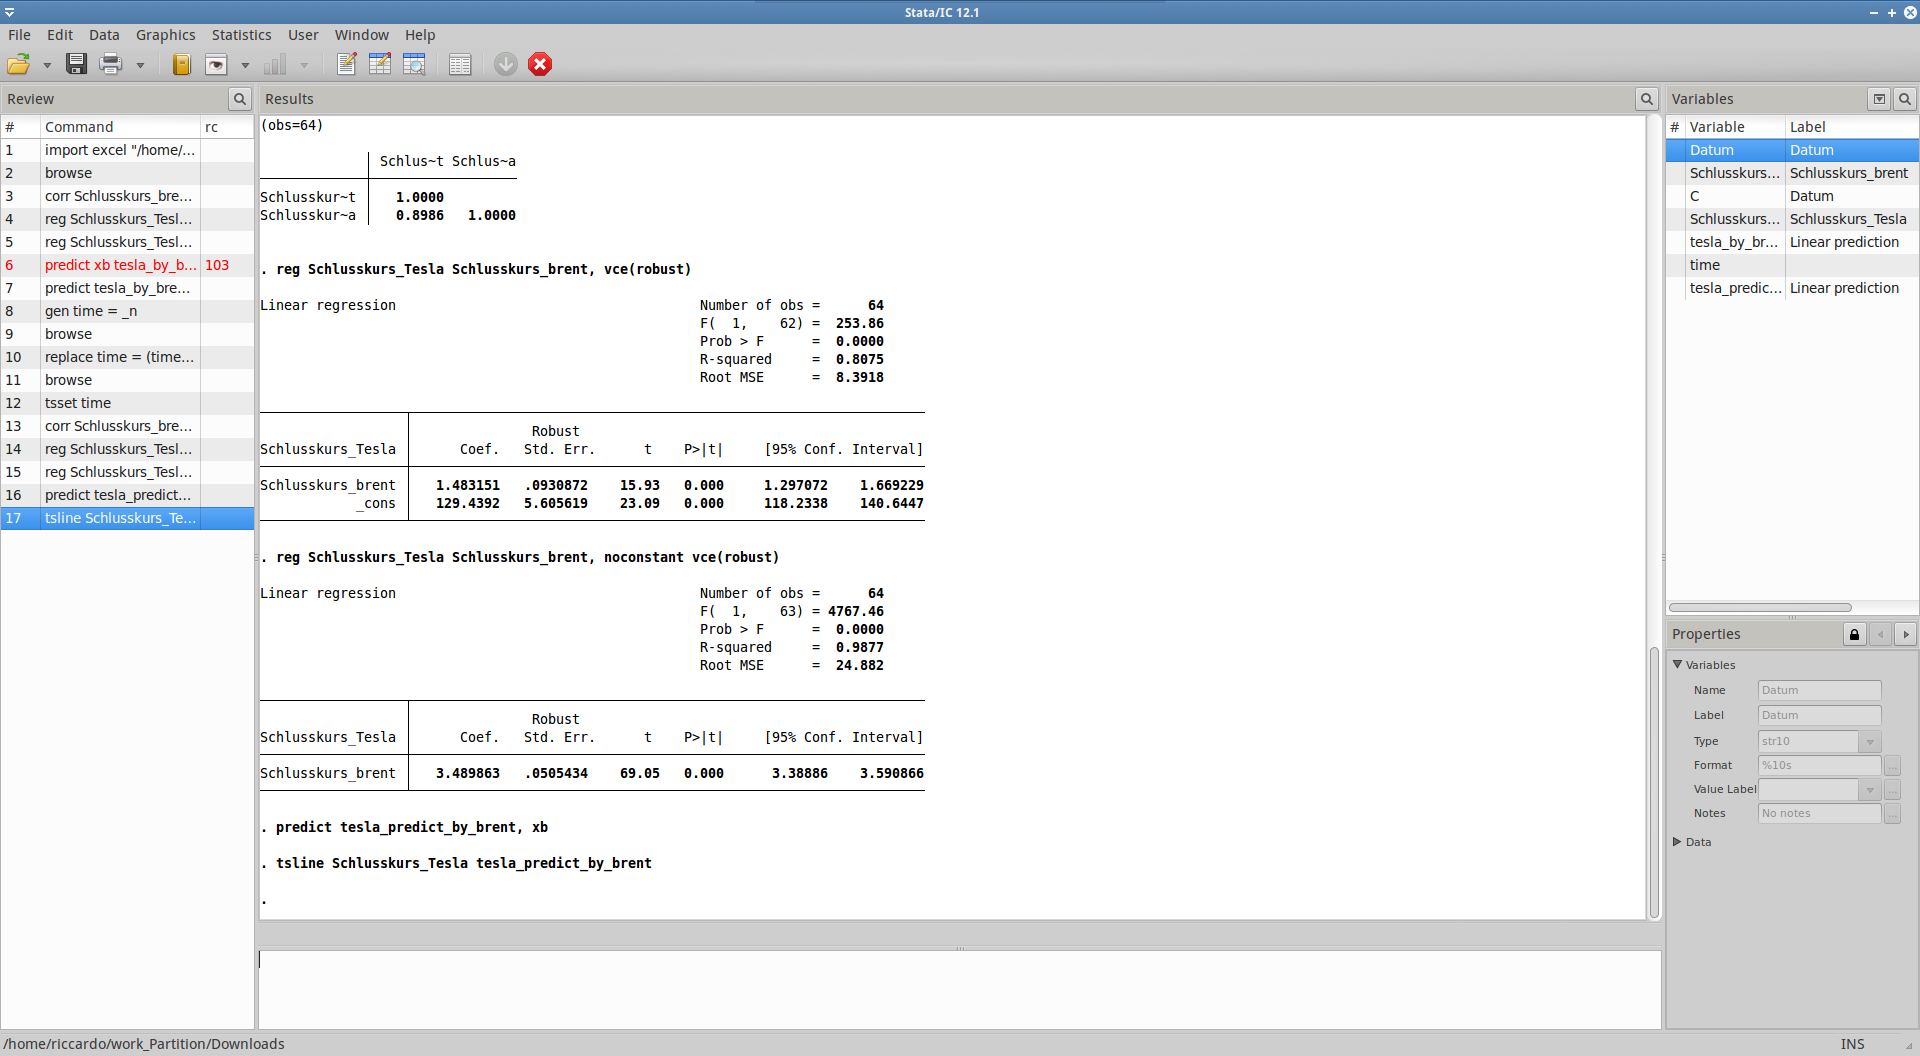This screenshot has height=1056, width=1920.
Task: Click the Variable column header
Action: click(1735, 127)
